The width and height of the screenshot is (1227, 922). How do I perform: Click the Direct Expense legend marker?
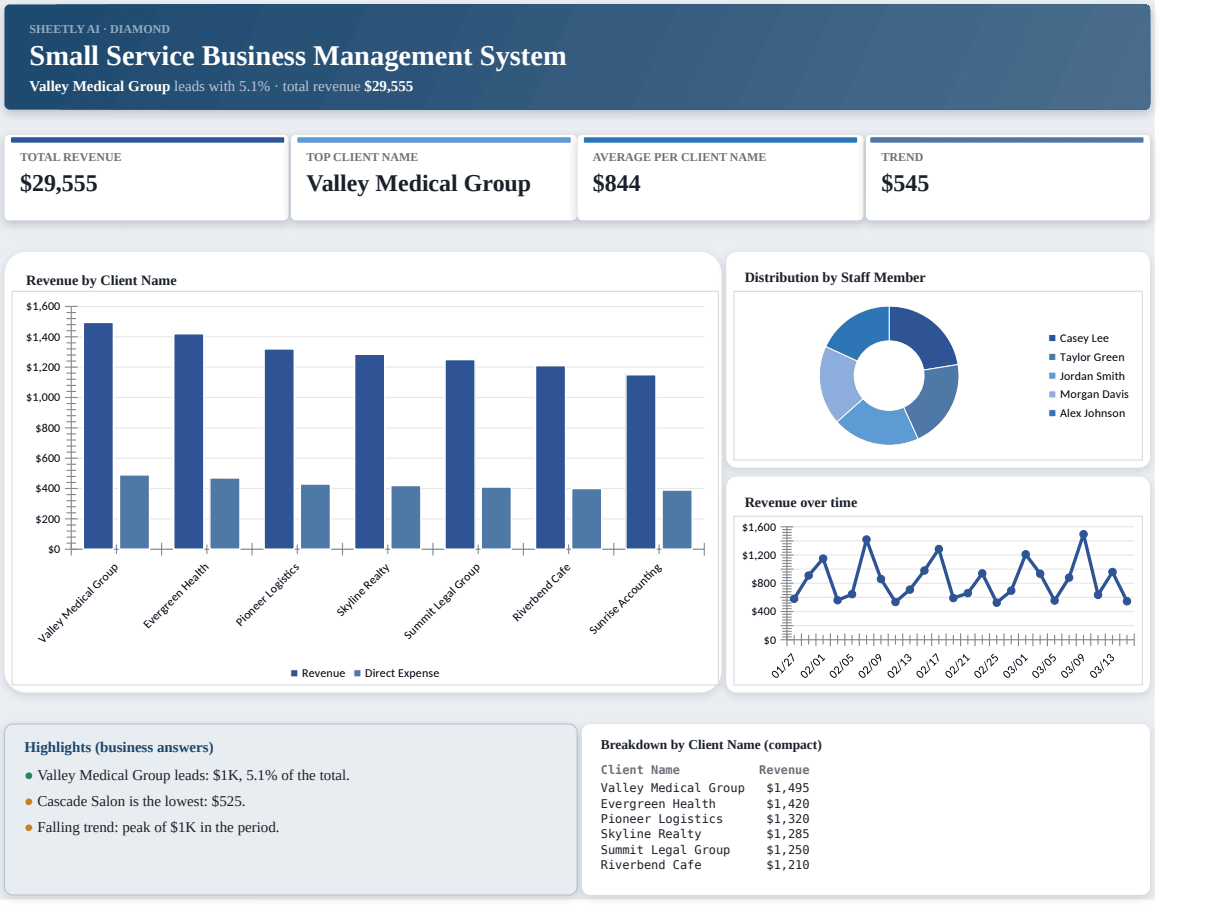pos(357,674)
